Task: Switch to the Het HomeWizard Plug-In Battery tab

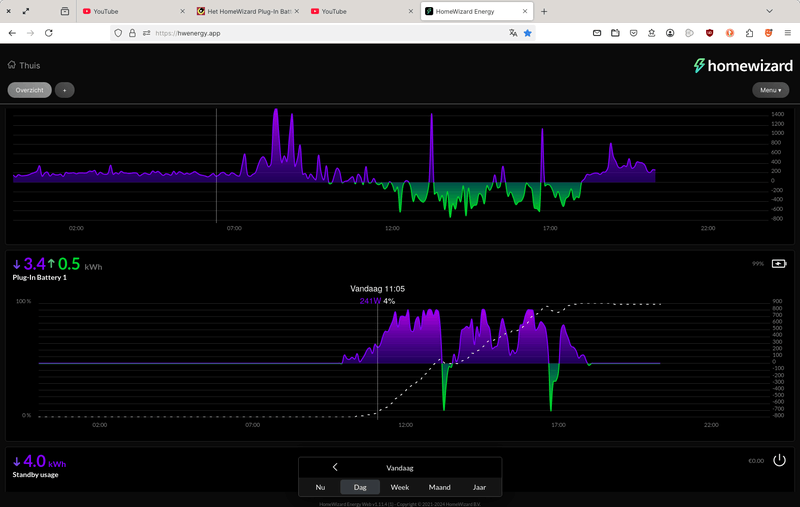Action: 248,11
